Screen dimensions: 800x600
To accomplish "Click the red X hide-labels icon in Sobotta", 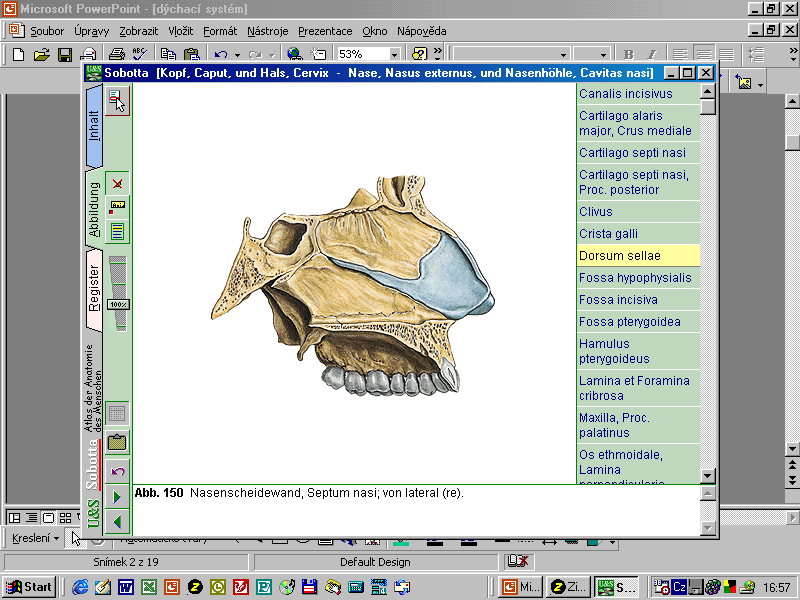I will point(117,184).
